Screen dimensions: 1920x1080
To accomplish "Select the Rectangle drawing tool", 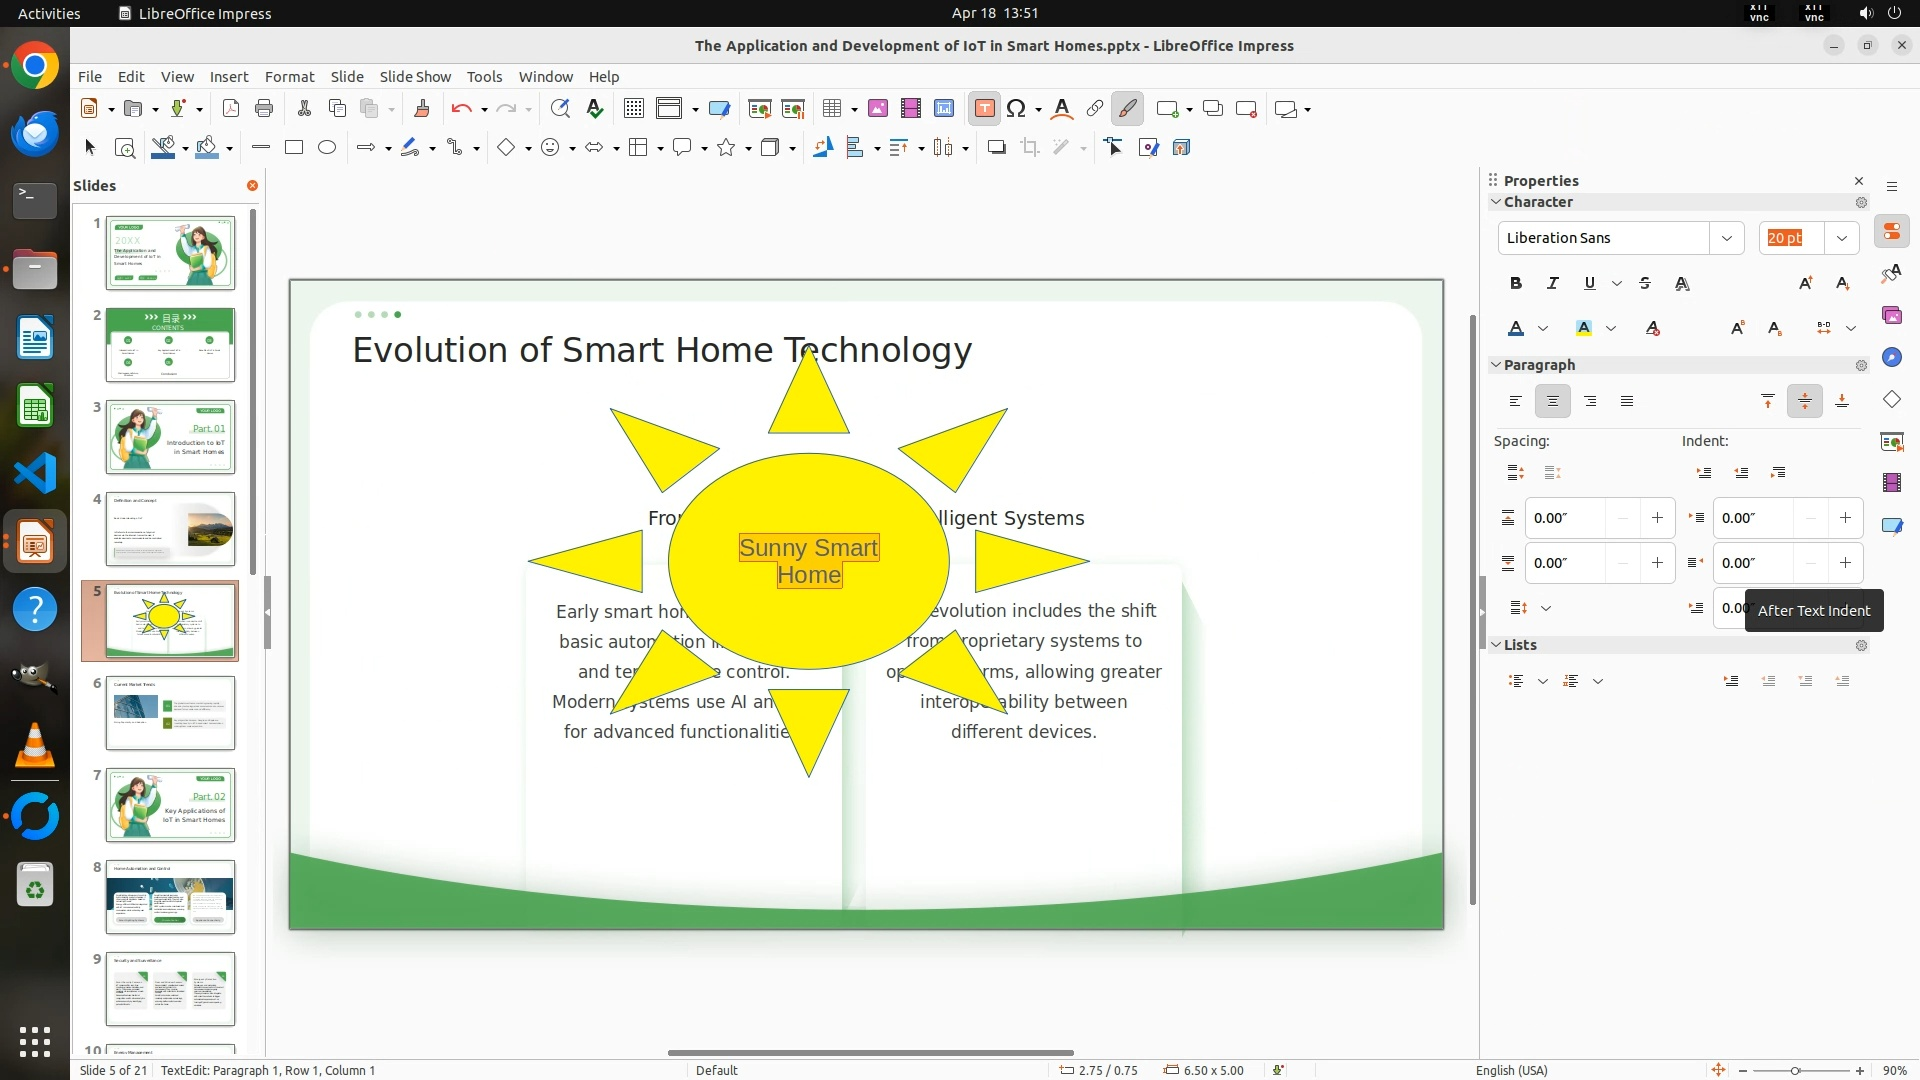I will click(294, 148).
